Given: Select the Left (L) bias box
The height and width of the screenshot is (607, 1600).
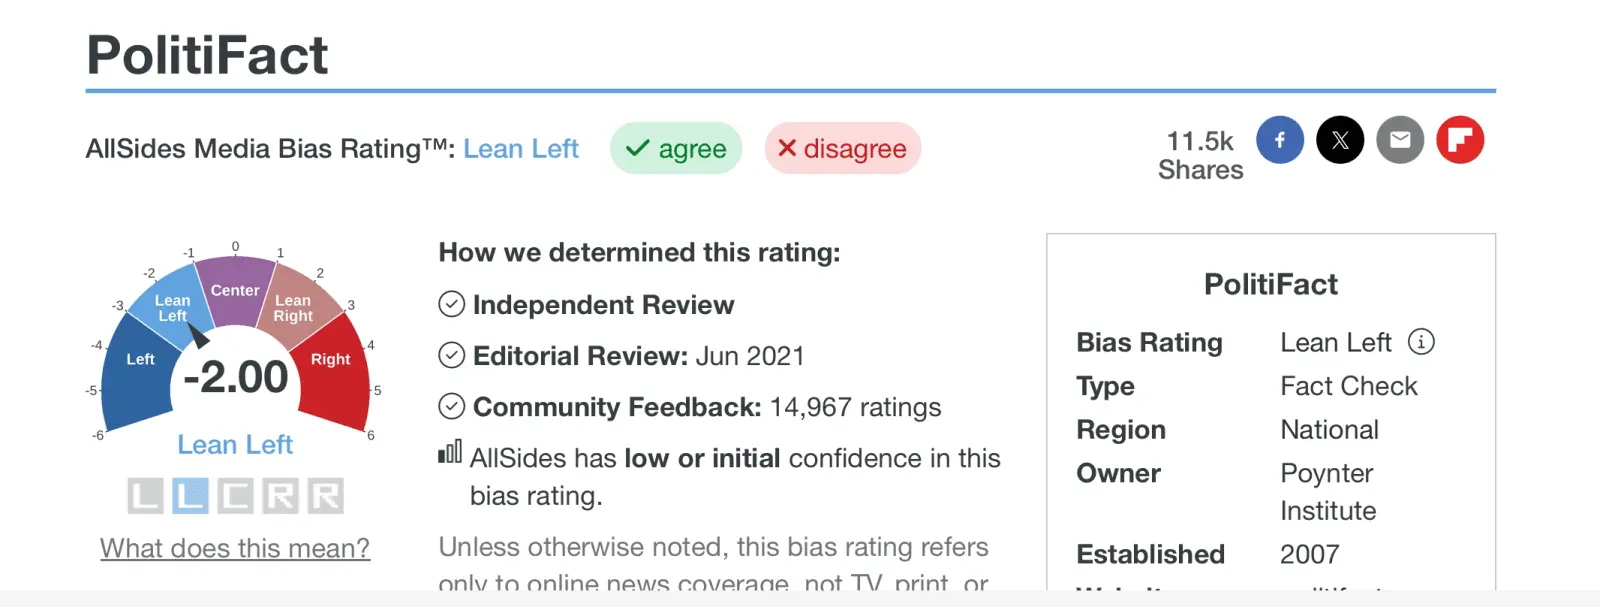Looking at the screenshot, I should 145,496.
